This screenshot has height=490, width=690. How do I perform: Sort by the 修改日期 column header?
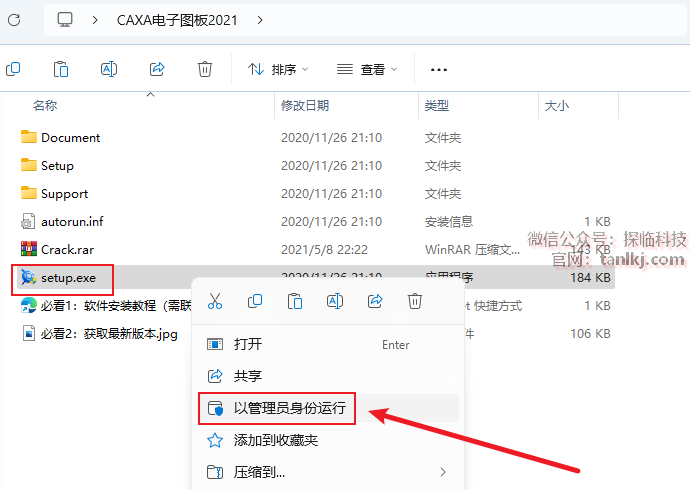pos(305,106)
